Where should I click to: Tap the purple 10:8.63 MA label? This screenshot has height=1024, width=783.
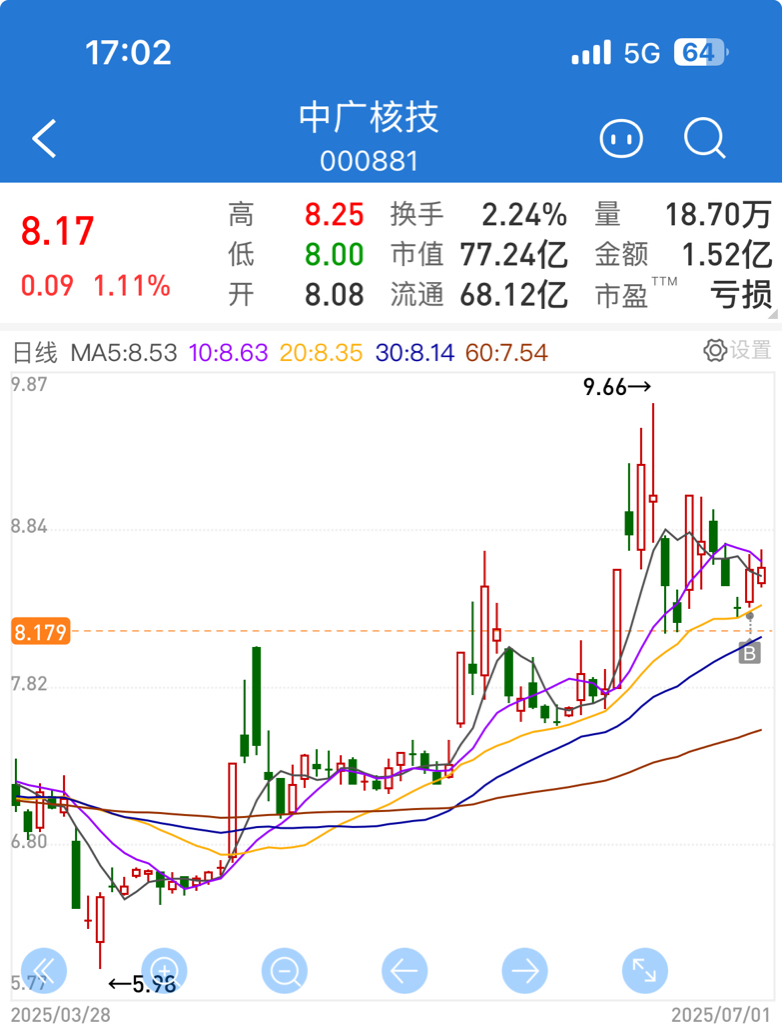point(229,353)
